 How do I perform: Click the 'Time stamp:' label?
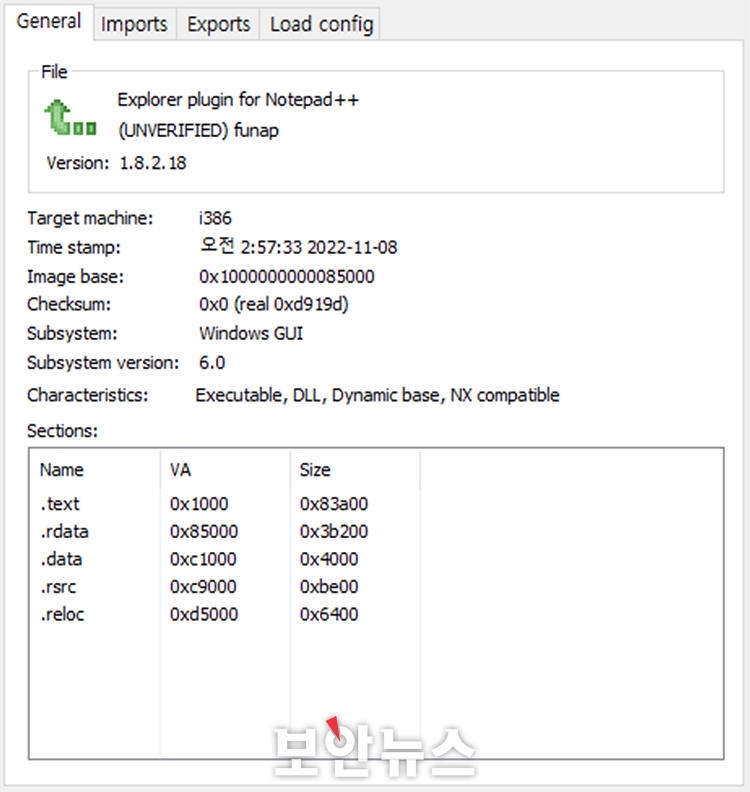pos(74,248)
